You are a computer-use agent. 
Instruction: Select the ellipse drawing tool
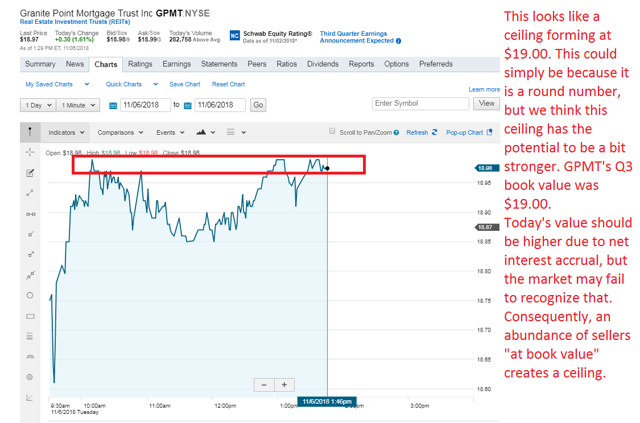[x=30, y=295]
